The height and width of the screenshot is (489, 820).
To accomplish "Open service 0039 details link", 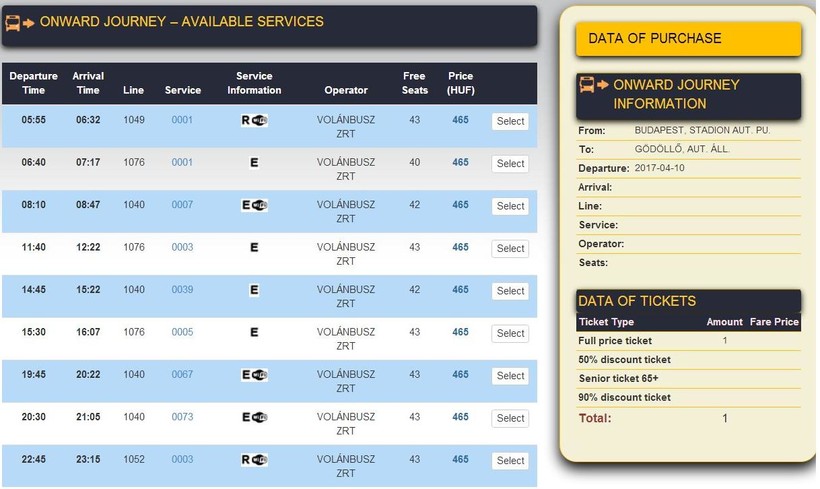I will point(182,290).
